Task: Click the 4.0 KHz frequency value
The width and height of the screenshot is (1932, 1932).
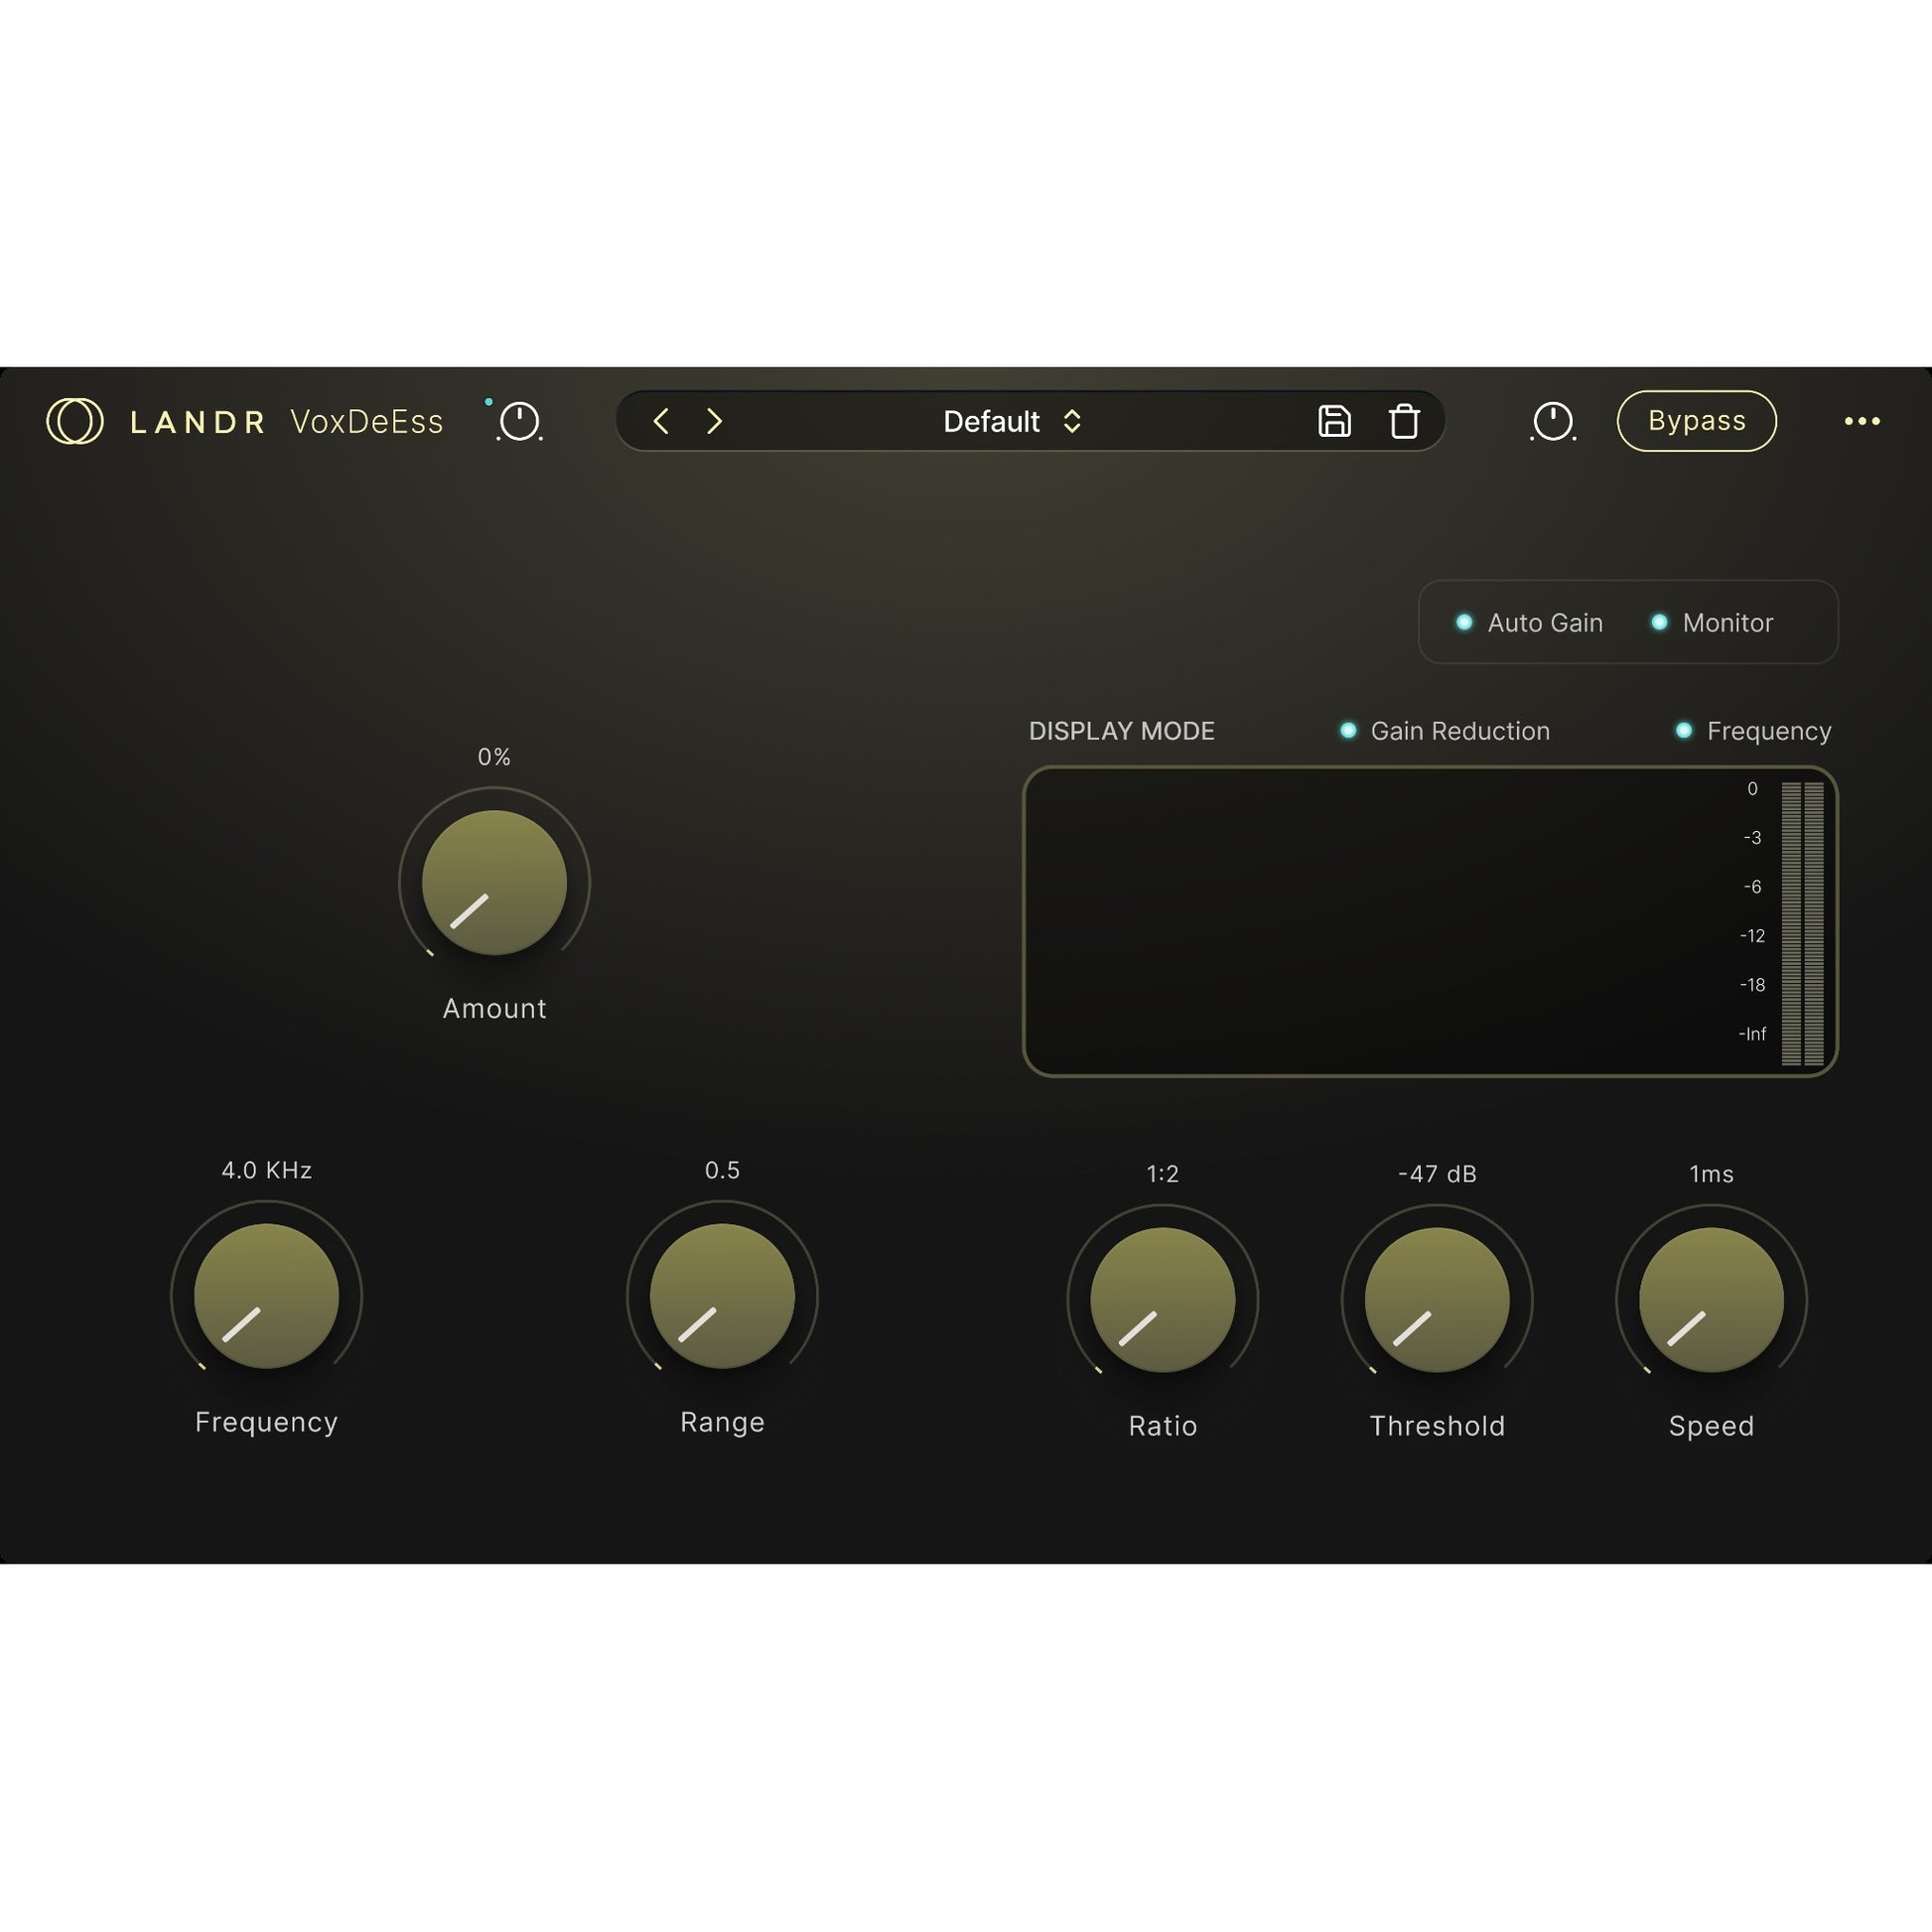Action: pos(266,1170)
